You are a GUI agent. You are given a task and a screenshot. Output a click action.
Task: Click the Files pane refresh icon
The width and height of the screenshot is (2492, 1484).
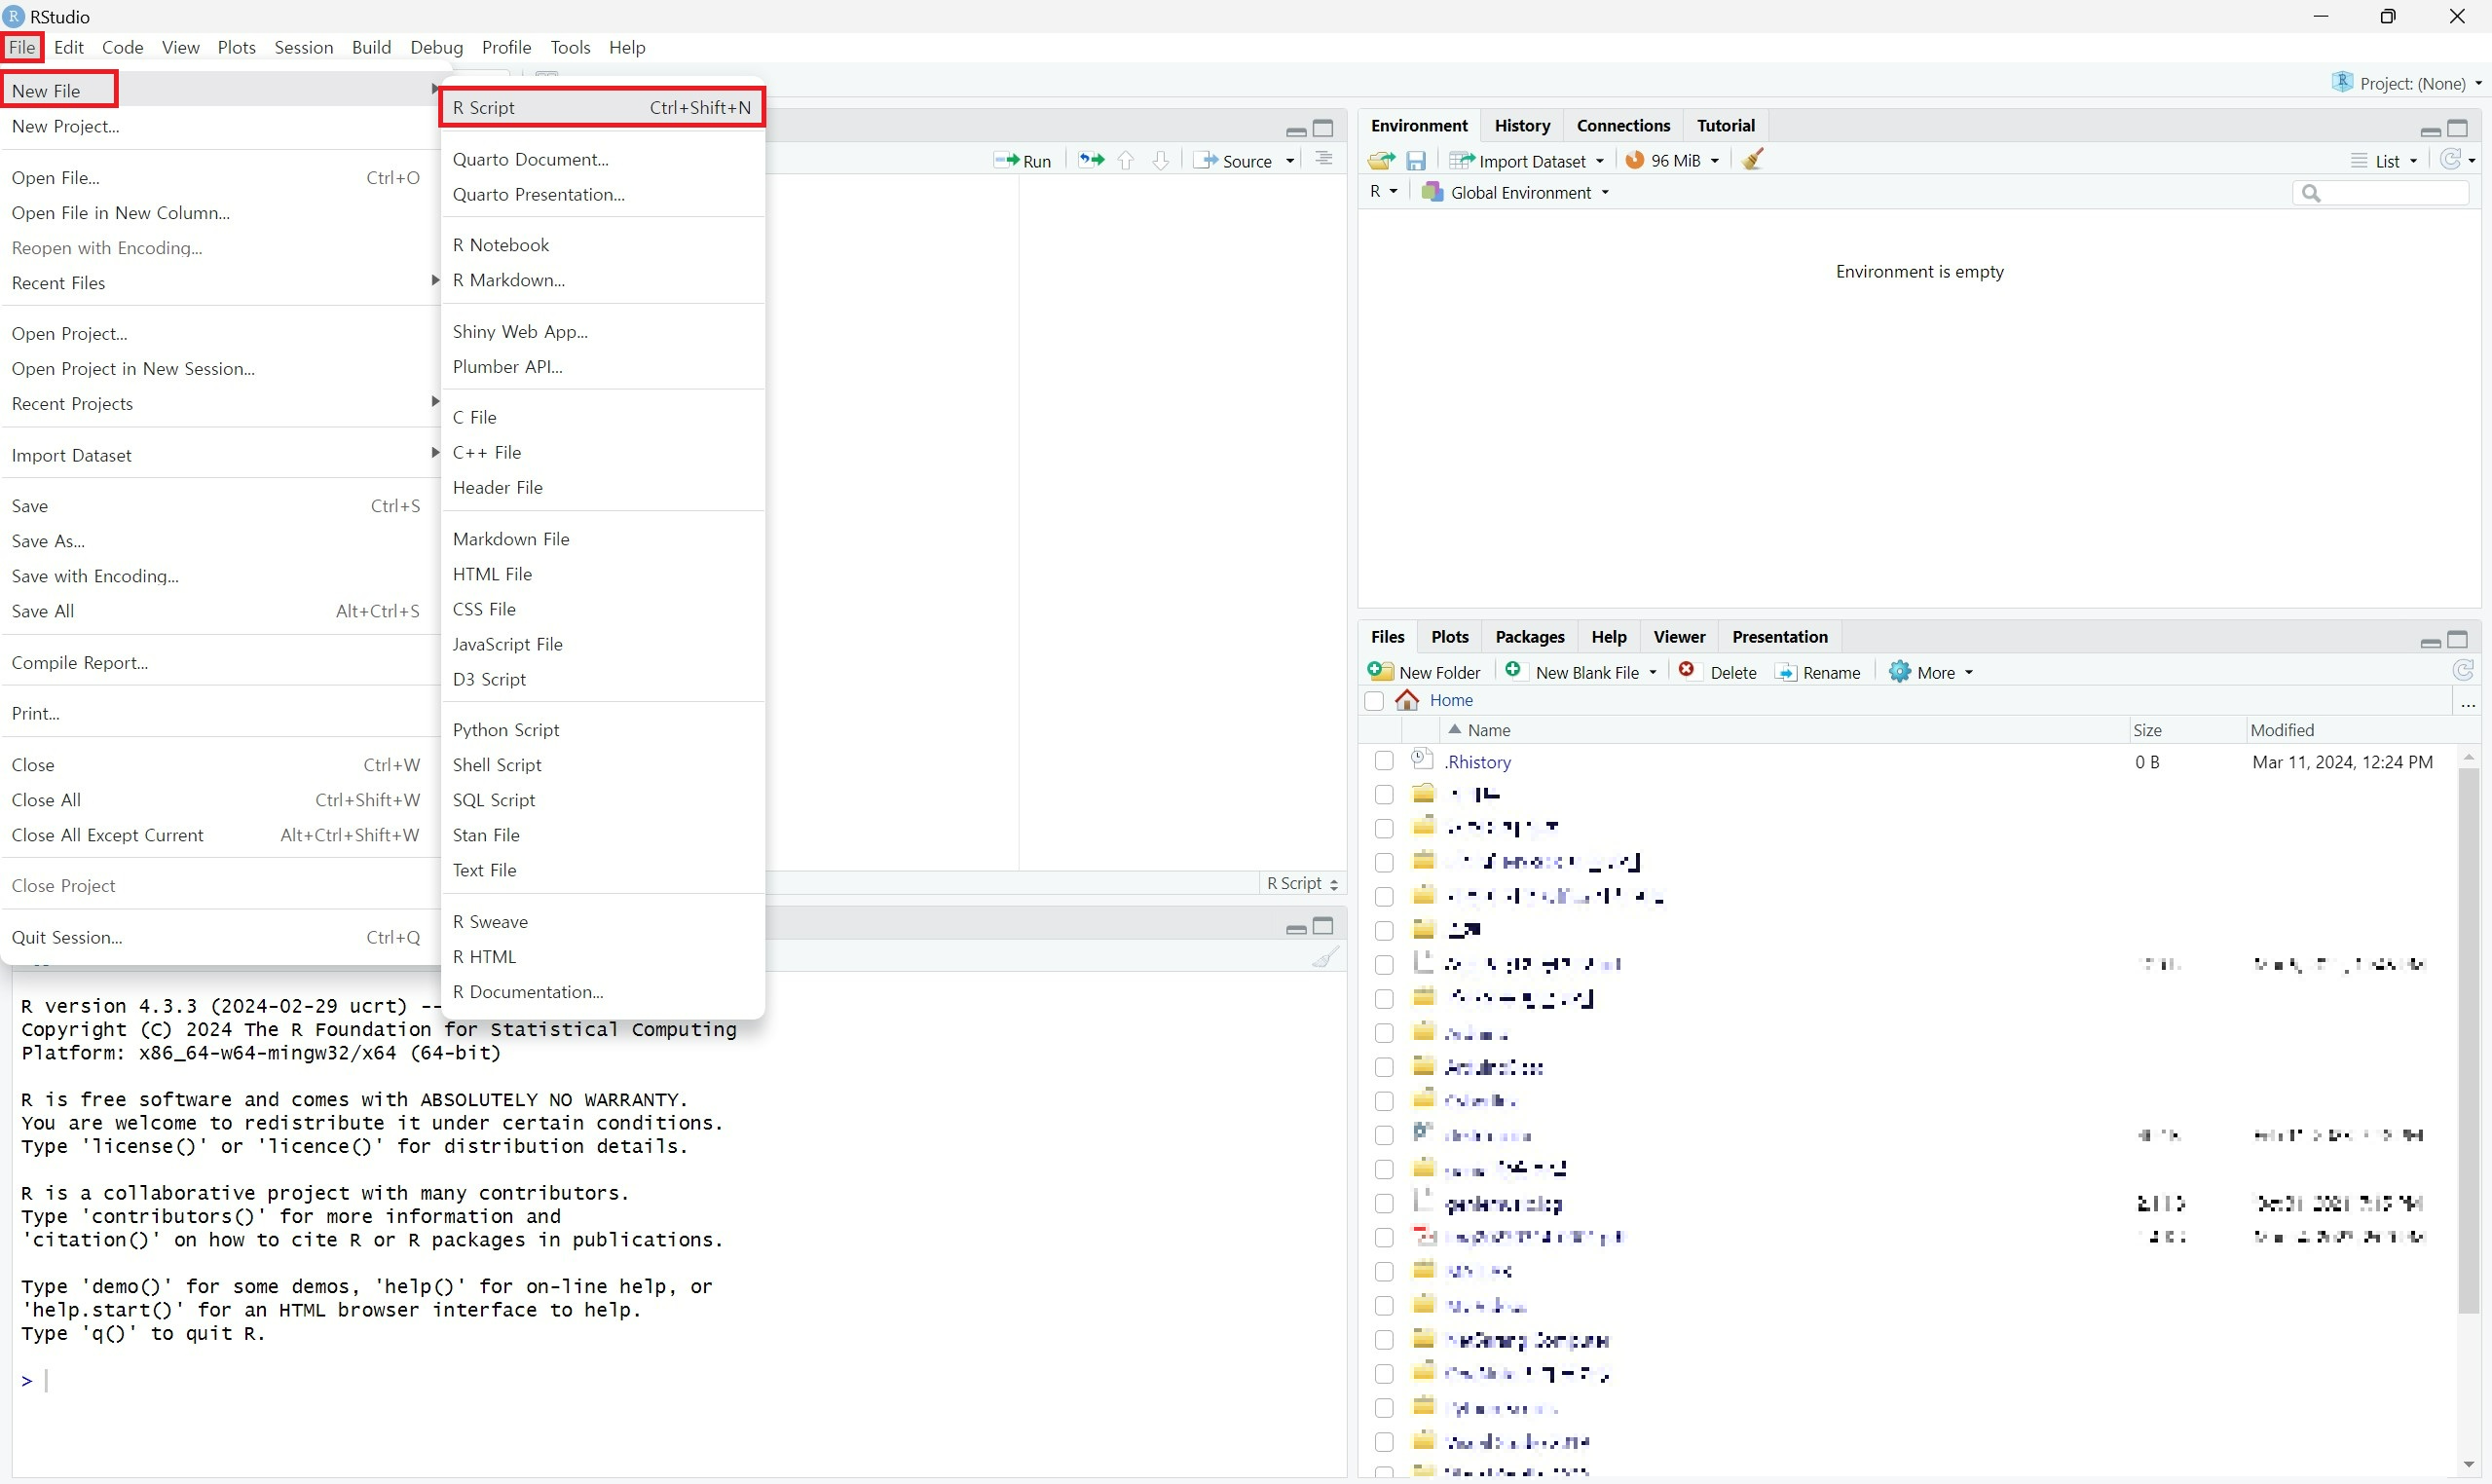click(x=2462, y=671)
